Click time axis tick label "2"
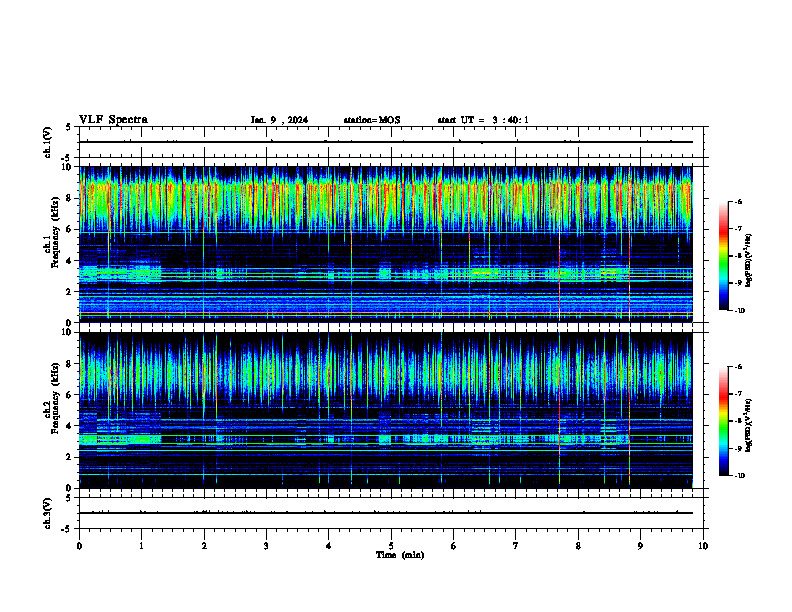This screenshot has width=792, height=612. [204, 546]
